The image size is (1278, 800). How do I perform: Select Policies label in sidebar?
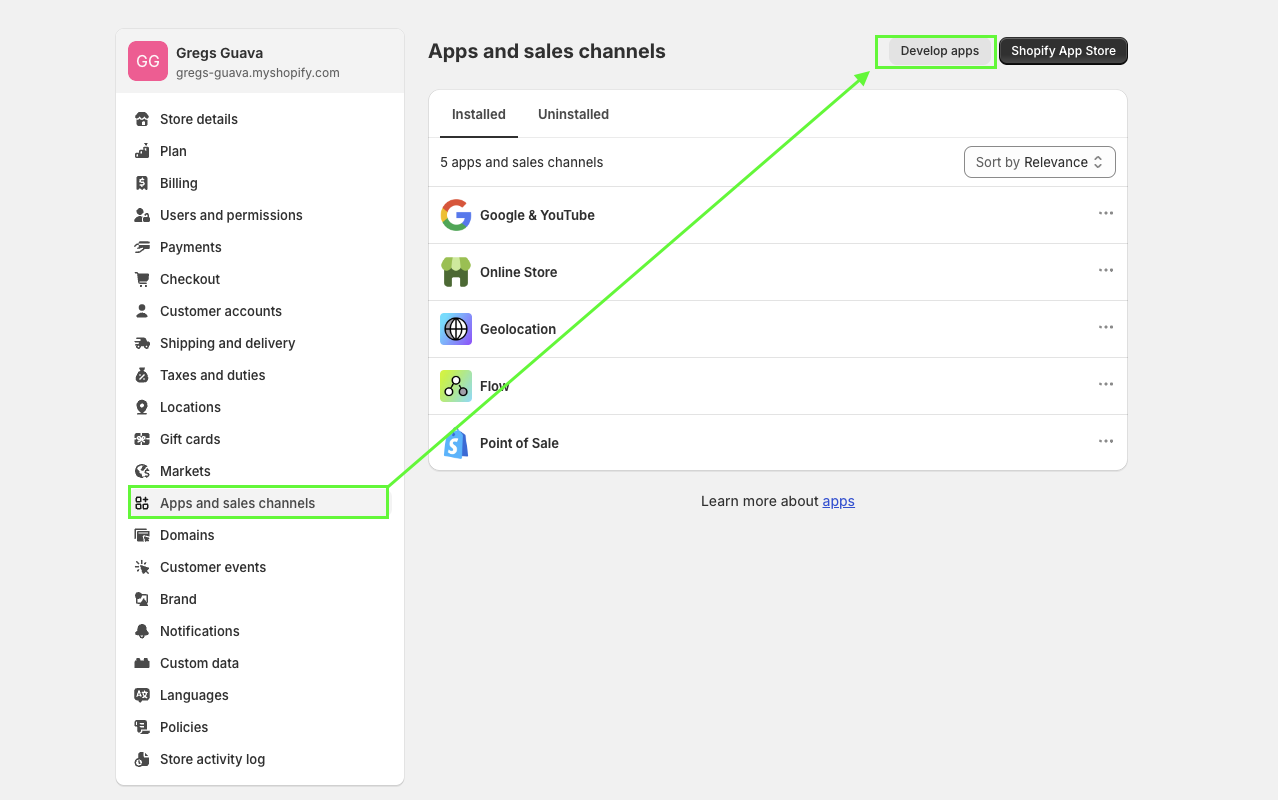click(x=184, y=727)
